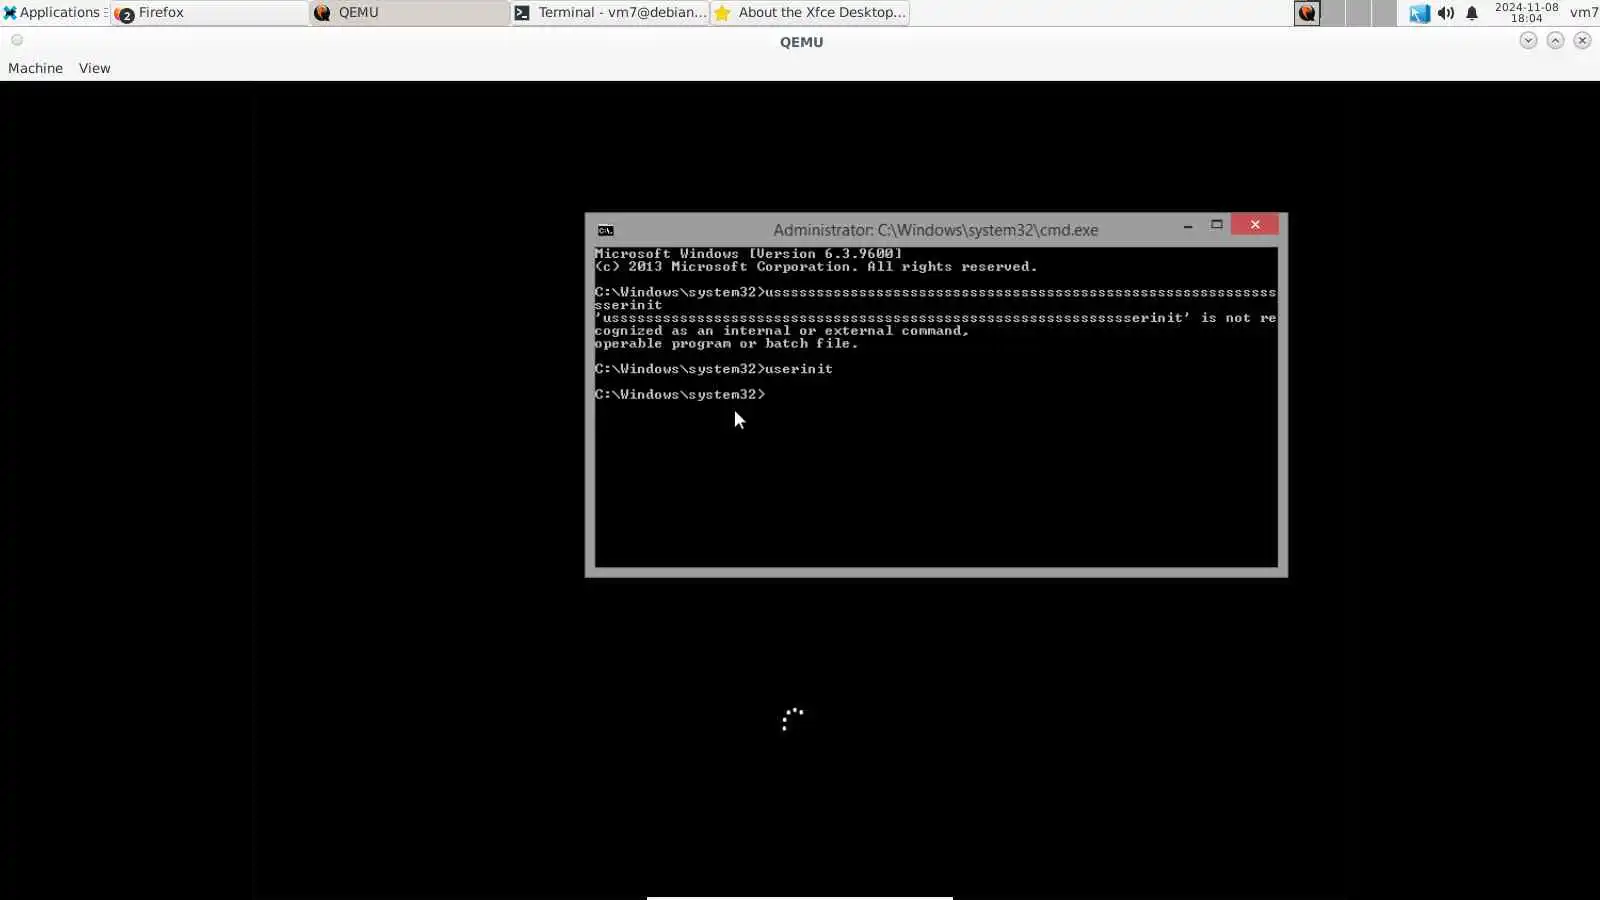1600x900 pixels.
Task: Click the '(c) 2013 Microsoft Corporation' line
Action: coord(815,267)
